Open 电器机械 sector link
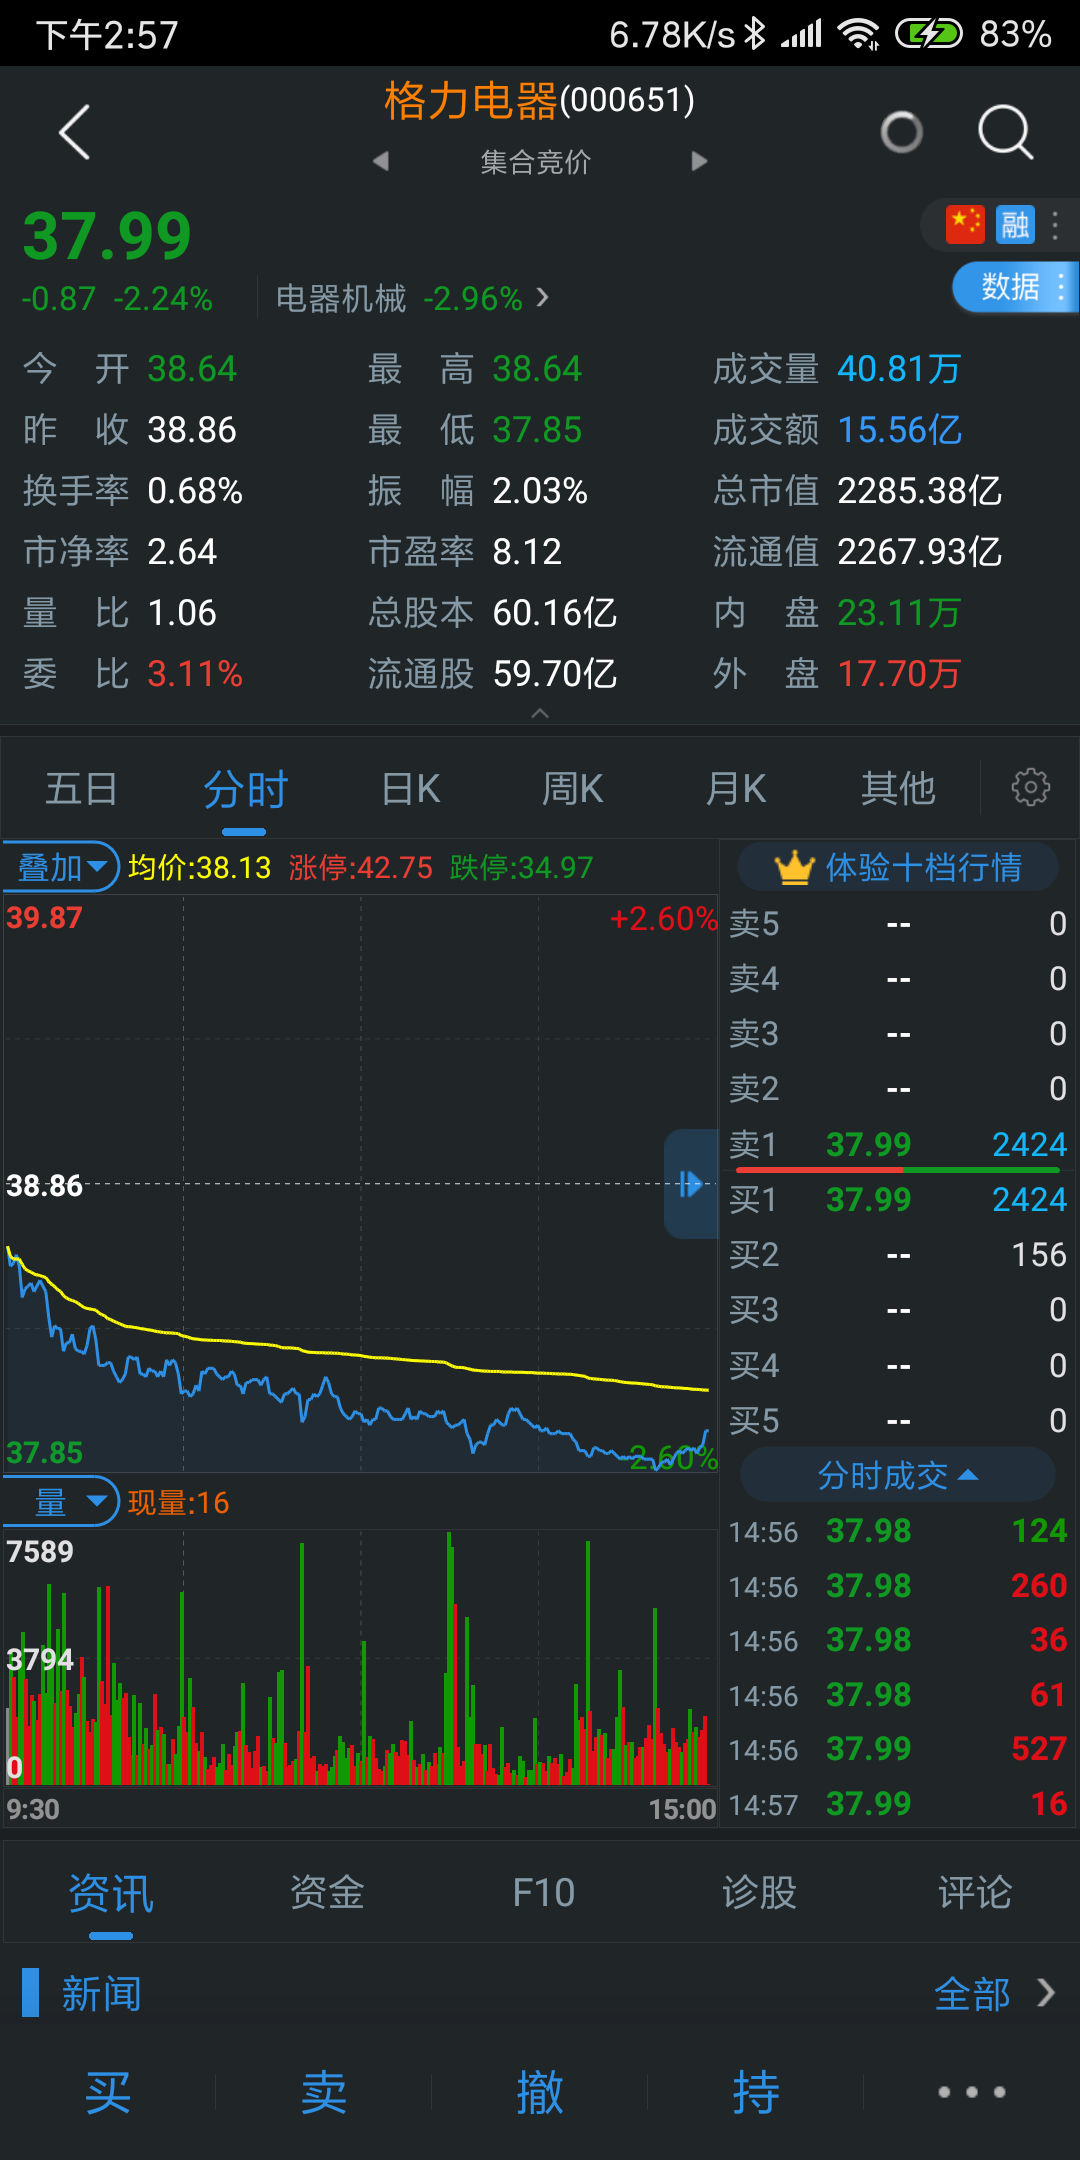 (x=412, y=298)
